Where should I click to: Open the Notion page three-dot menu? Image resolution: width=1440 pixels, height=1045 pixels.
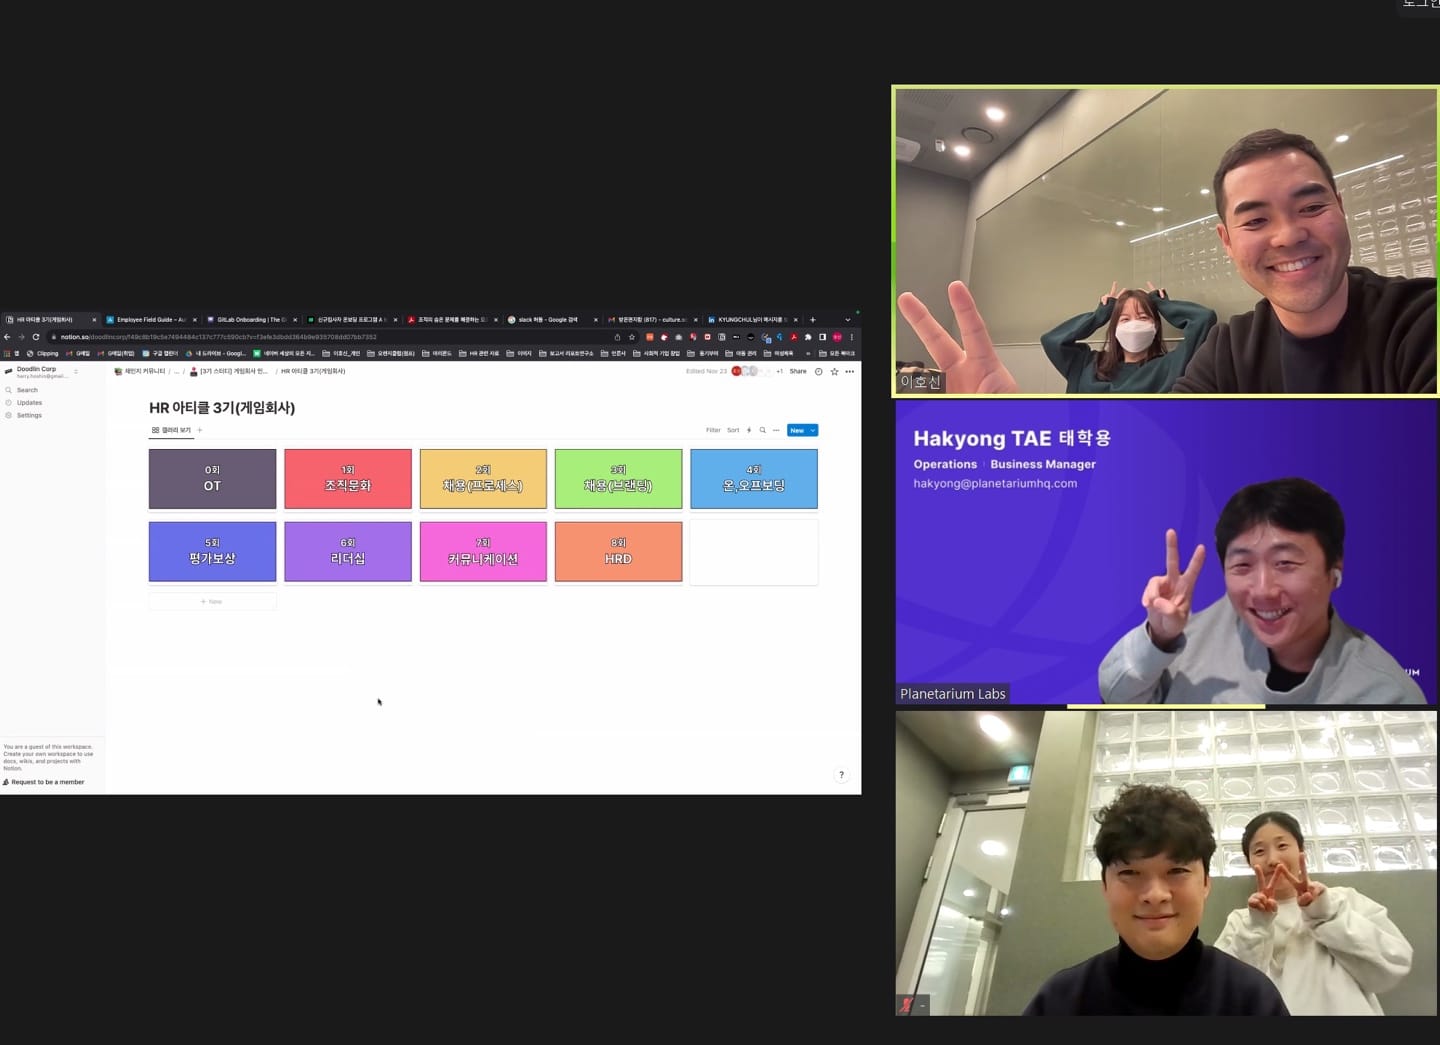point(850,371)
